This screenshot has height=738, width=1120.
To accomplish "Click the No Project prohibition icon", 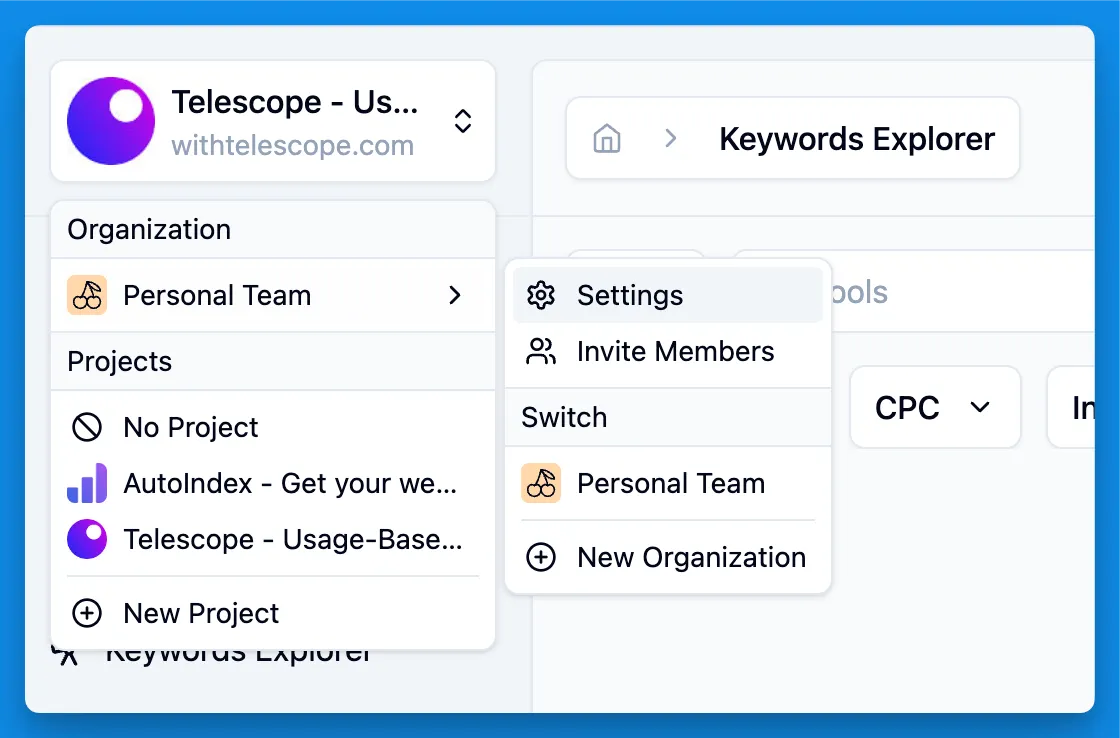I will pyautogui.click(x=87, y=427).
